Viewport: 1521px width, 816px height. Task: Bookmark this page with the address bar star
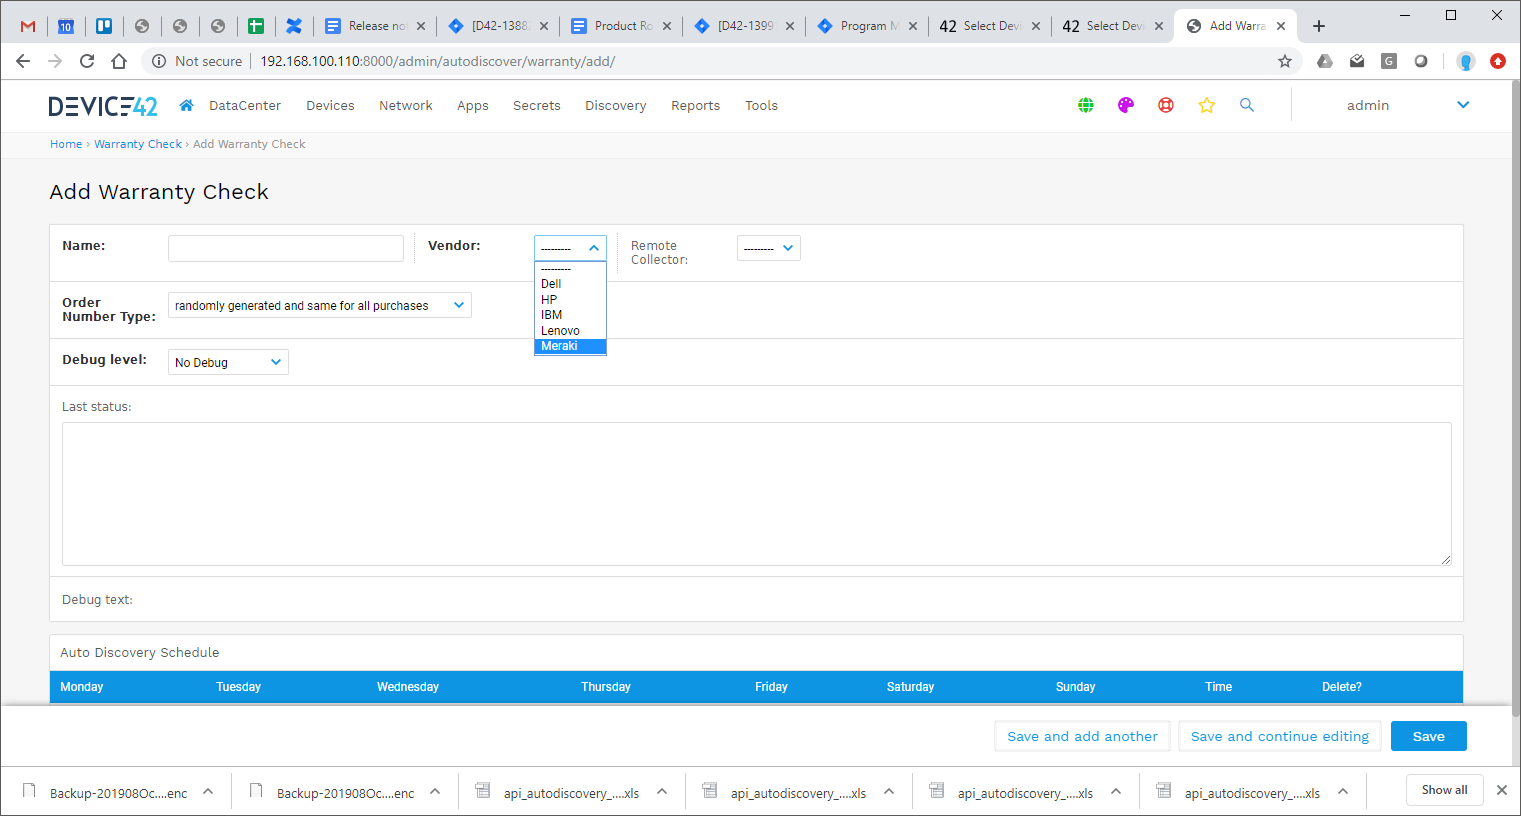click(x=1284, y=61)
